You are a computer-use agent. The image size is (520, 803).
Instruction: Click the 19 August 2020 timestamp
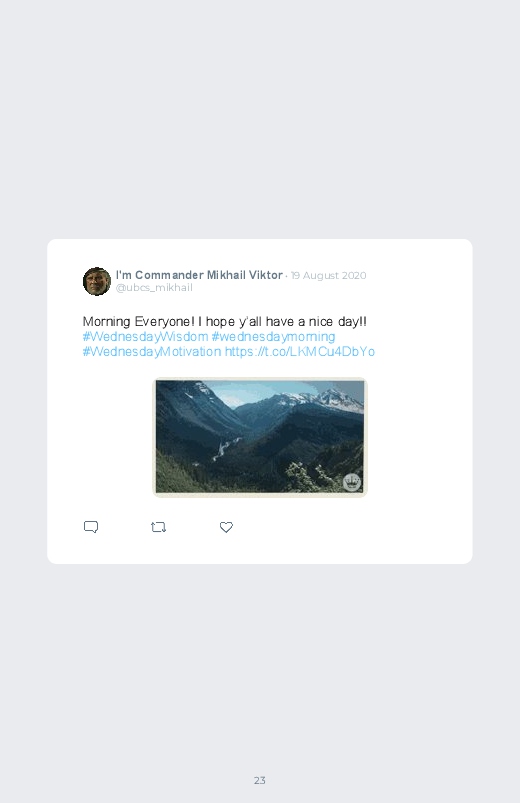pyautogui.click(x=328, y=276)
